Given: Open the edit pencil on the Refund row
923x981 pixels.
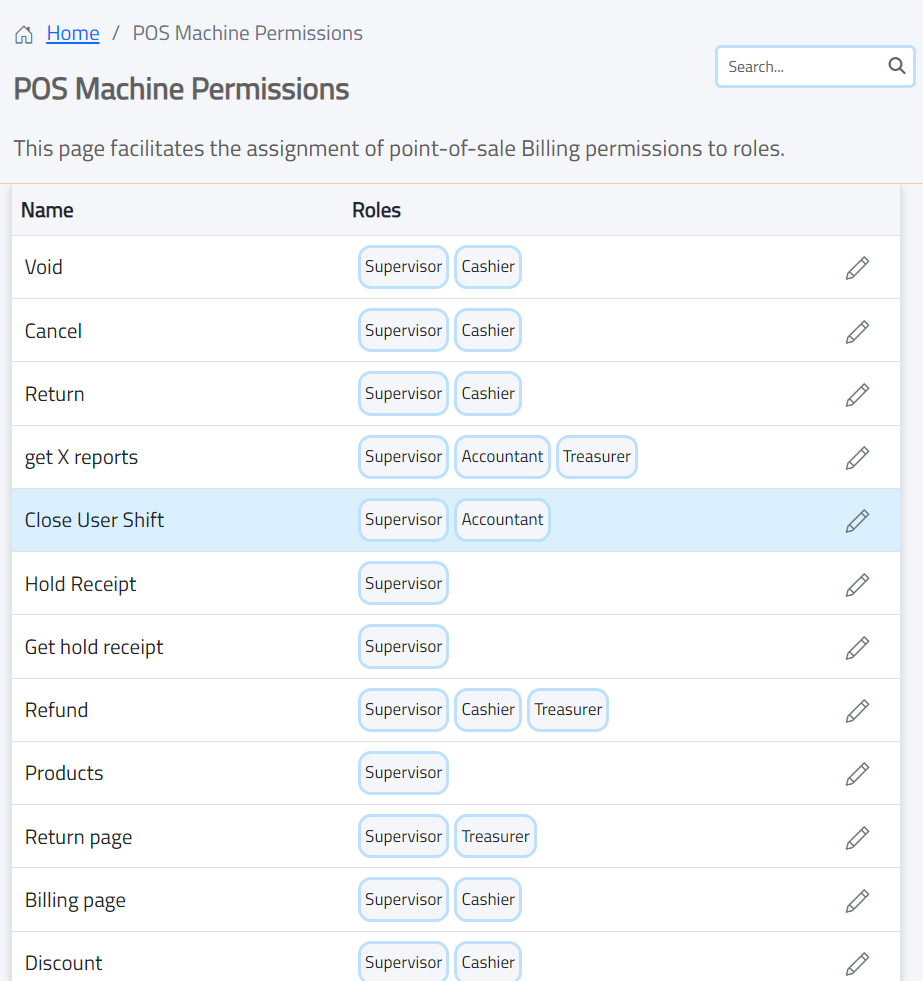Looking at the screenshot, I should tap(857, 711).
